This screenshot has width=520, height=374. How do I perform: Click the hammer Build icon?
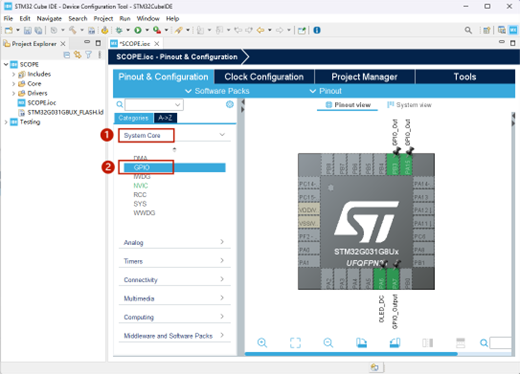[72, 30]
